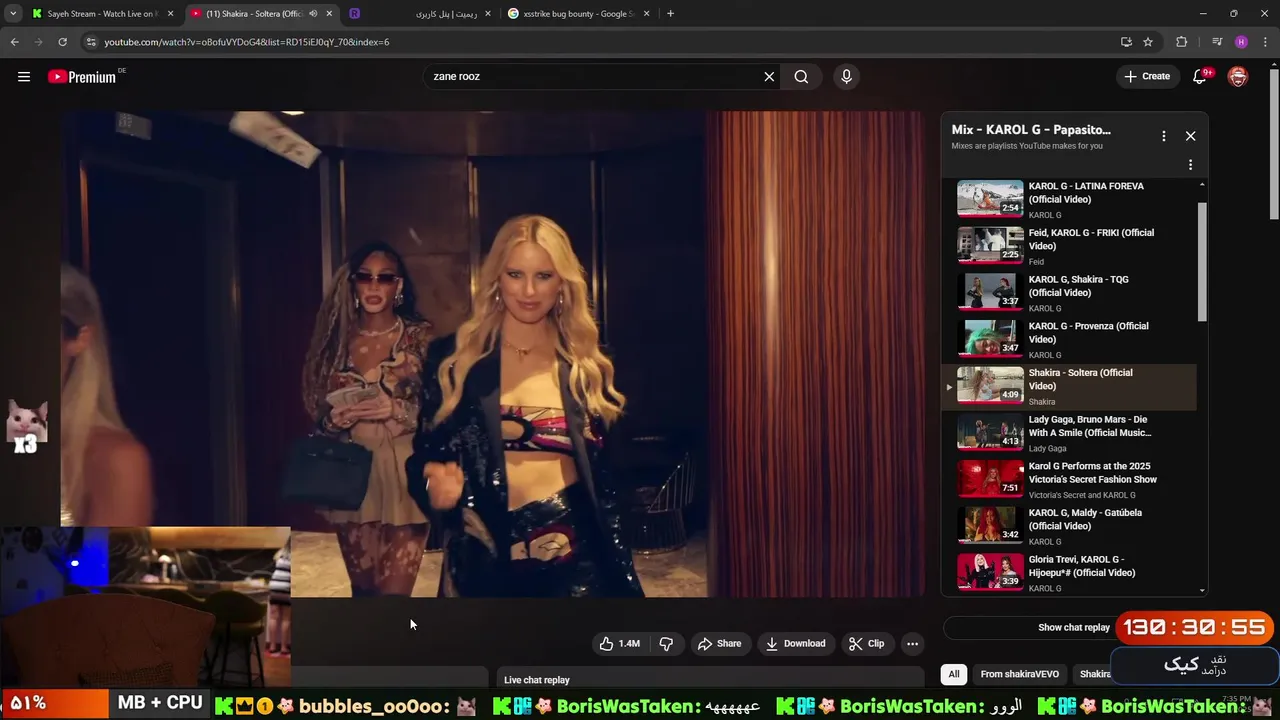This screenshot has height=720, width=1280.
Task: Close the Mix playlist panel
Action: [1190, 136]
